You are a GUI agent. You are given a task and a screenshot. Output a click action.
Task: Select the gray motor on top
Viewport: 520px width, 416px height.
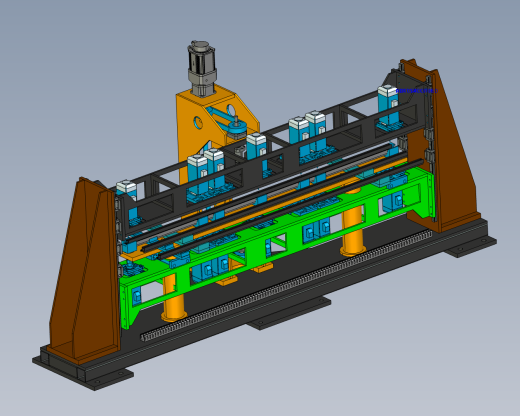[201, 68]
